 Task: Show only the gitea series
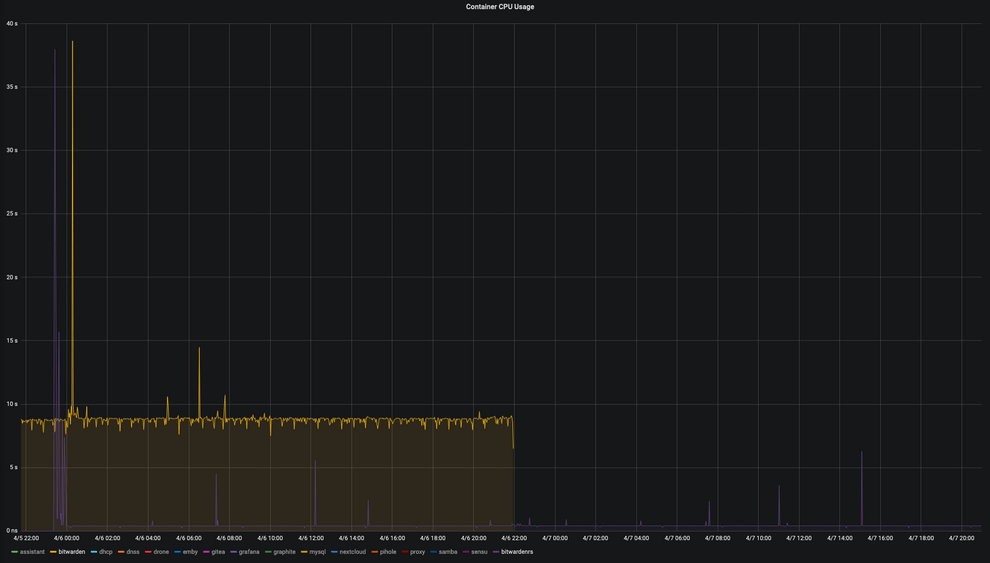pos(218,552)
